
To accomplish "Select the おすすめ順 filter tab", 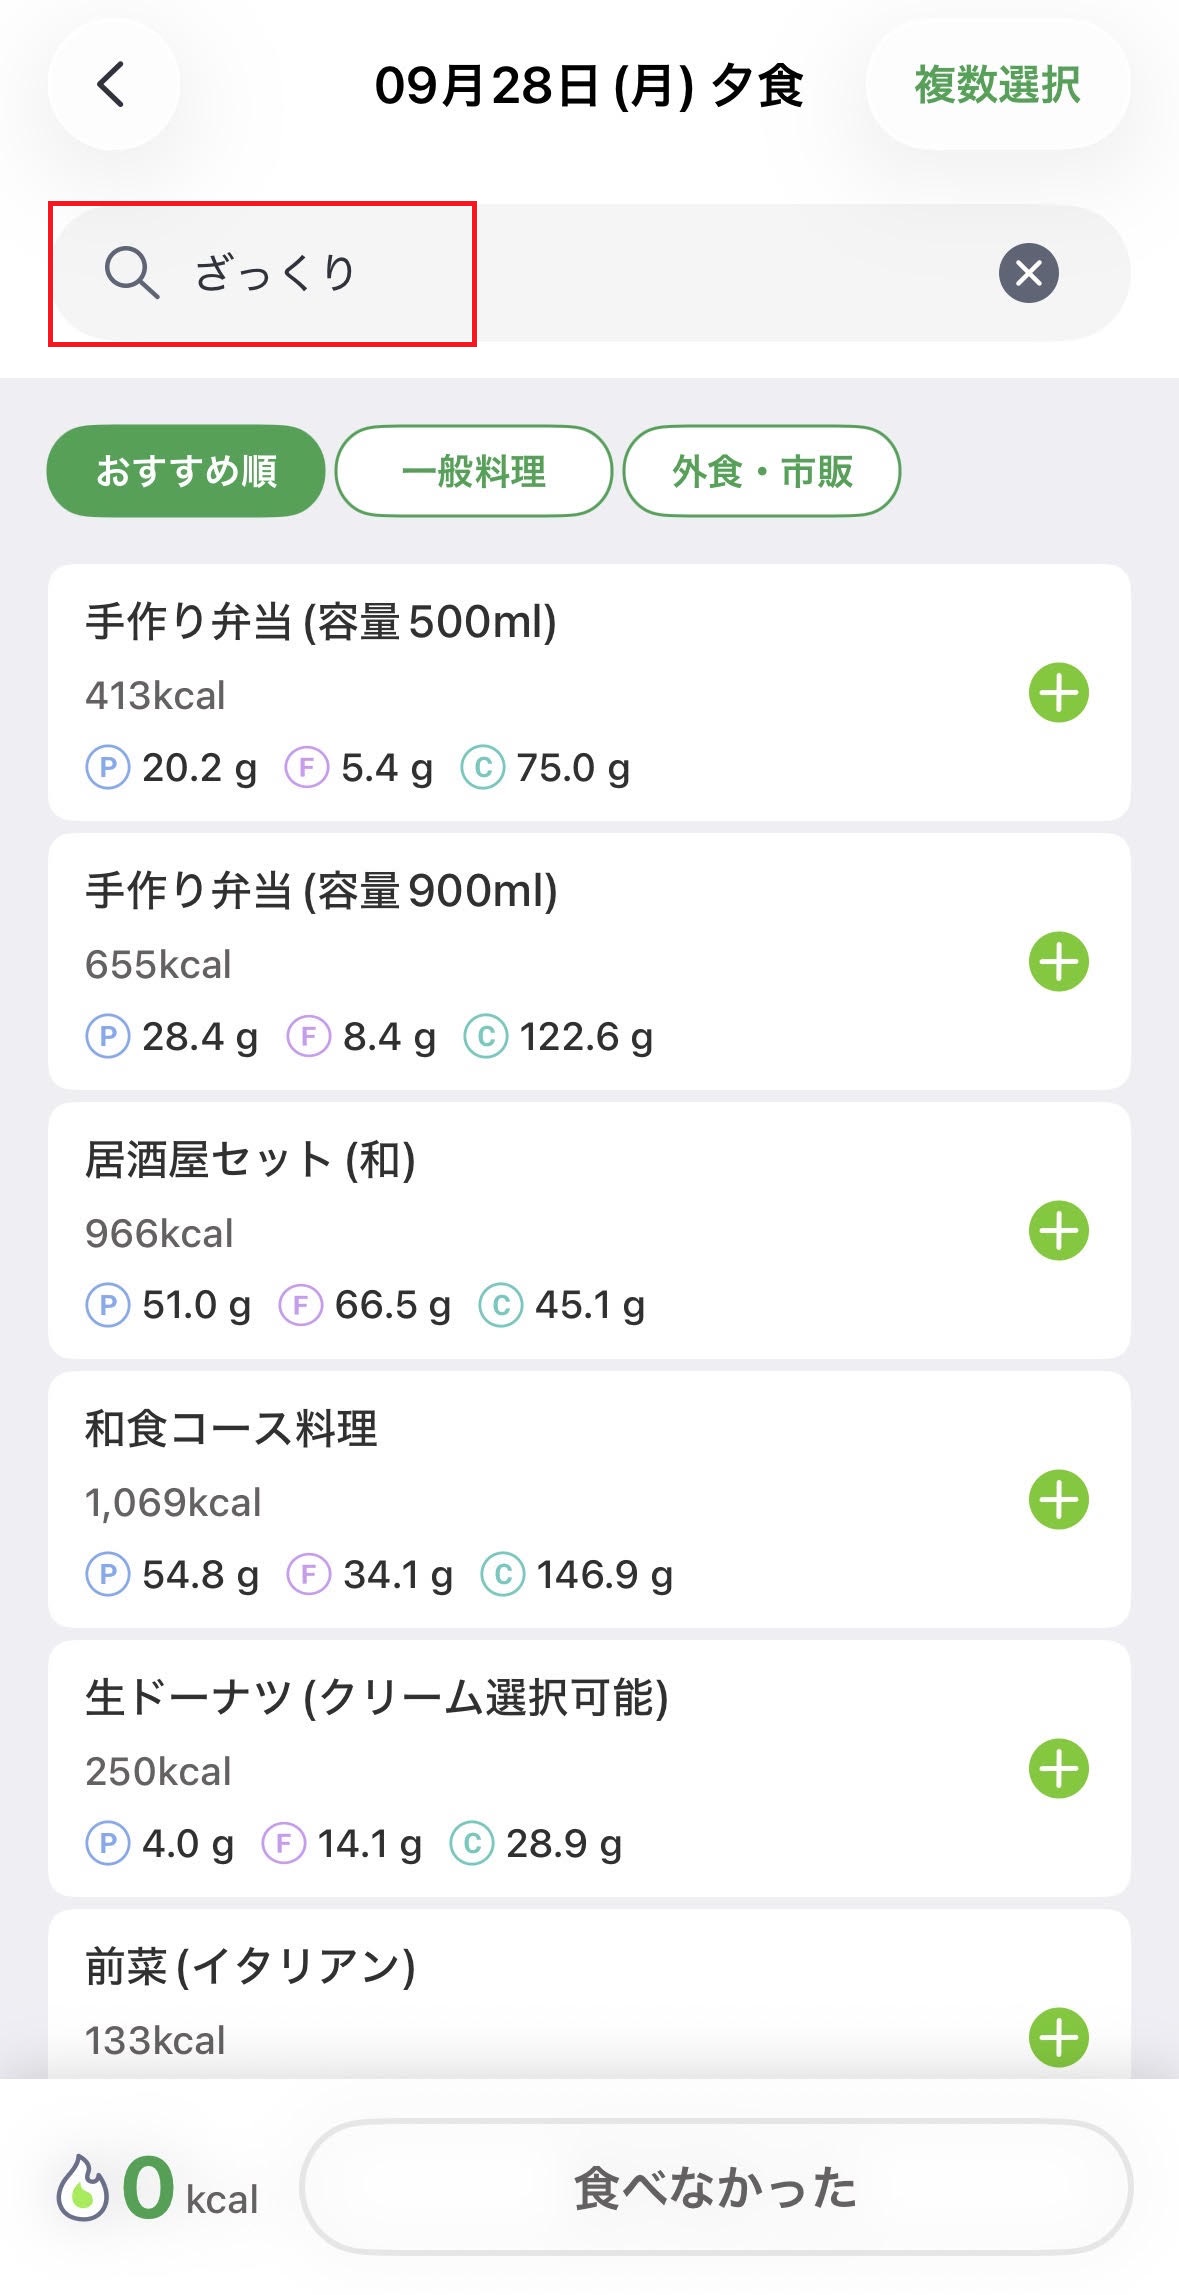I will [186, 471].
